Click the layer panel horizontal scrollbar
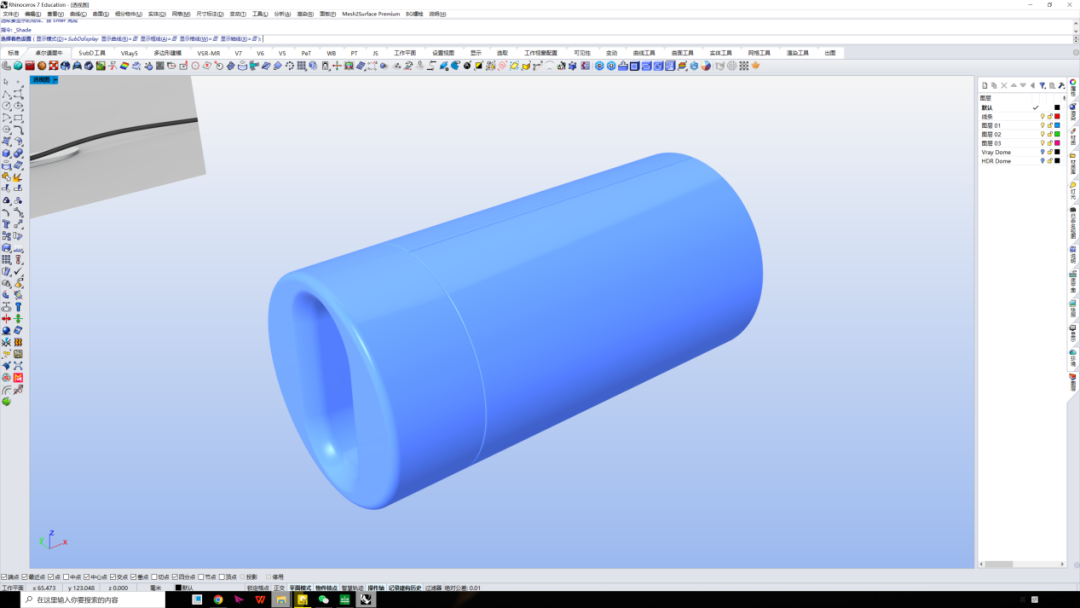This screenshot has width=1080, height=608. pyautogui.click(x=1022, y=564)
